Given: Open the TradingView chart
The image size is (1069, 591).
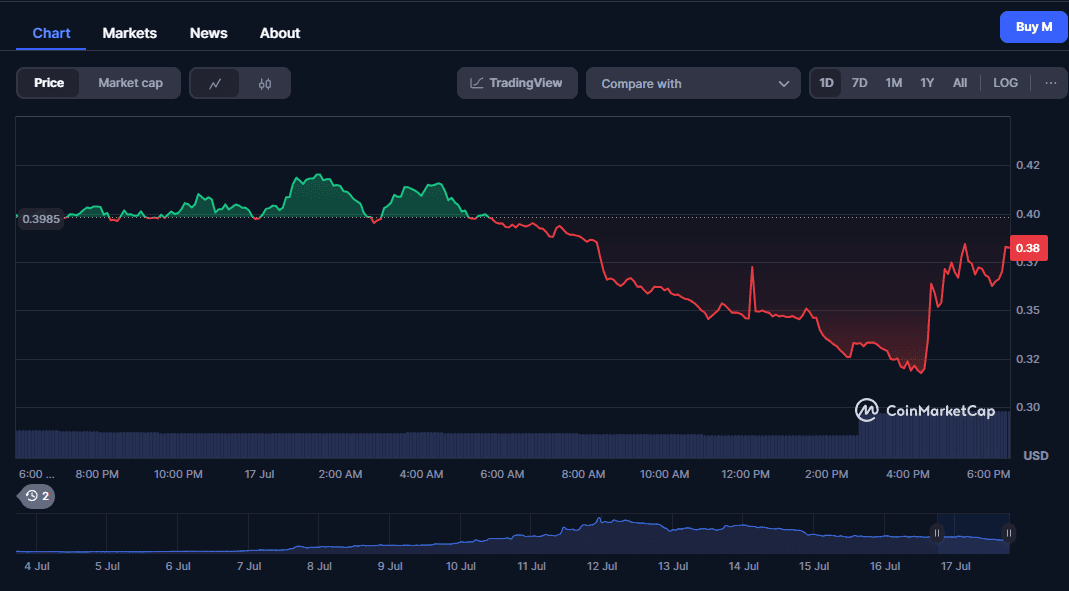Looking at the screenshot, I should 517,83.
